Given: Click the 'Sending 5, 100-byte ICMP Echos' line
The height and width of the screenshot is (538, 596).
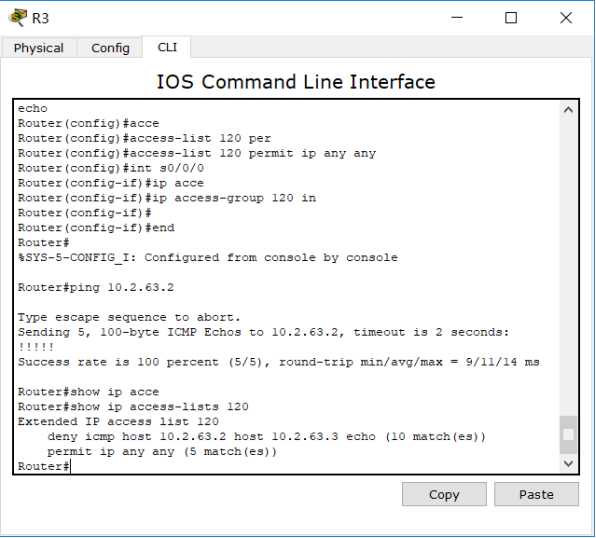Looking at the screenshot, I should pyautogui.click(x=263, y=332).
